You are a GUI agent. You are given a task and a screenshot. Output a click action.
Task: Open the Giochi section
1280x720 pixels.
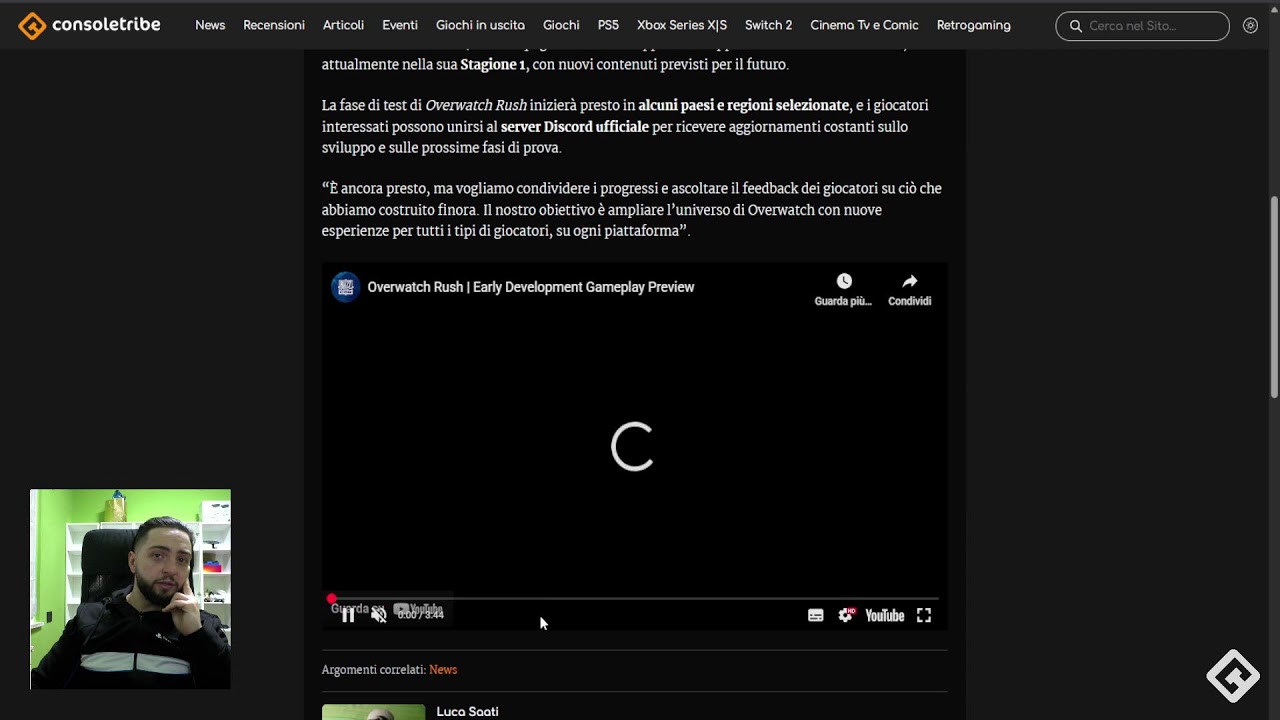pos(561,25)
